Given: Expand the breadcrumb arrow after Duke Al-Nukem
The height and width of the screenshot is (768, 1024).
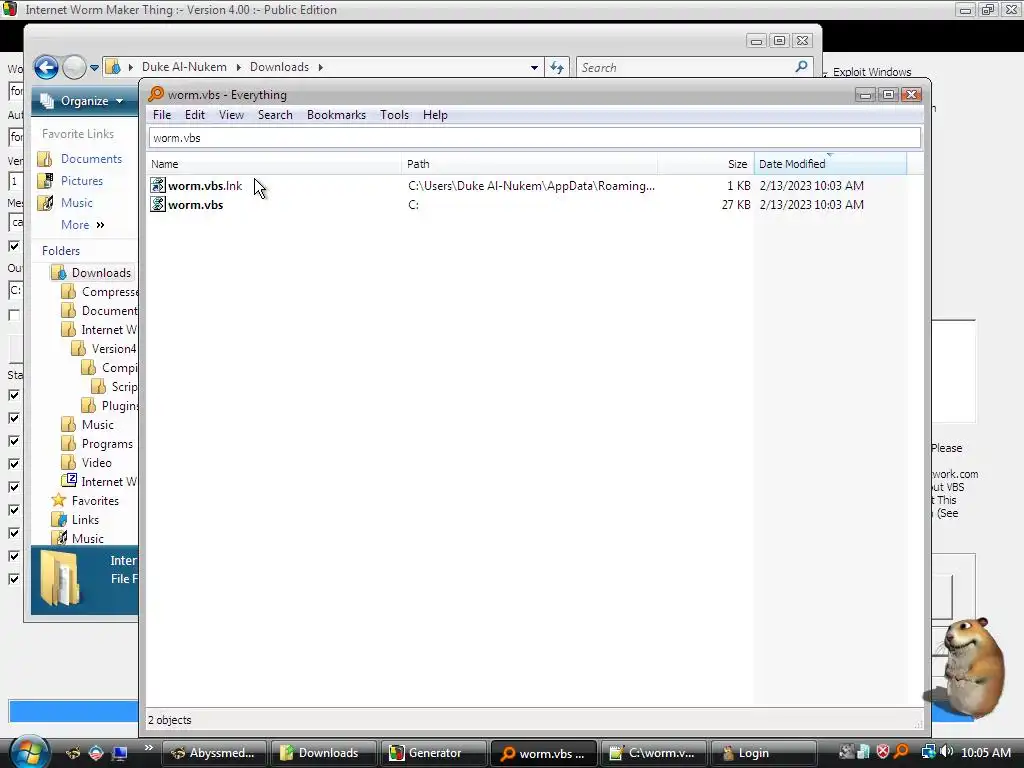Looking at the screenshot, I should coord(238,67).
